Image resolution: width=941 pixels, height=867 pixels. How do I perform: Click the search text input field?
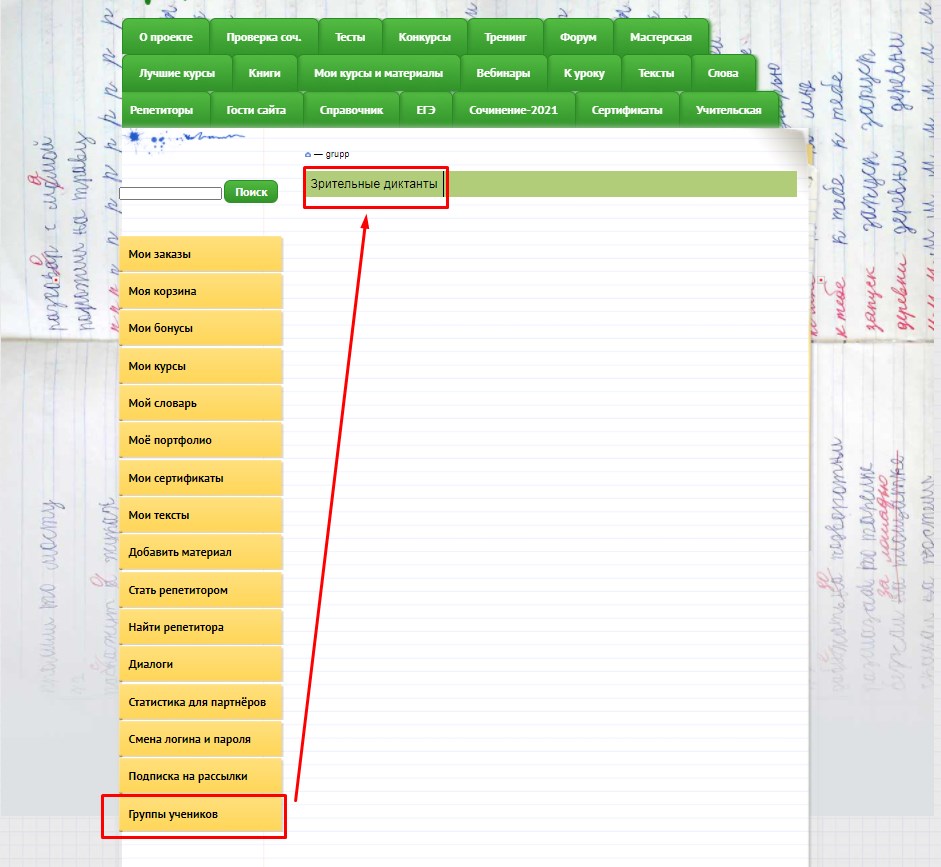[x=170, y=193]
